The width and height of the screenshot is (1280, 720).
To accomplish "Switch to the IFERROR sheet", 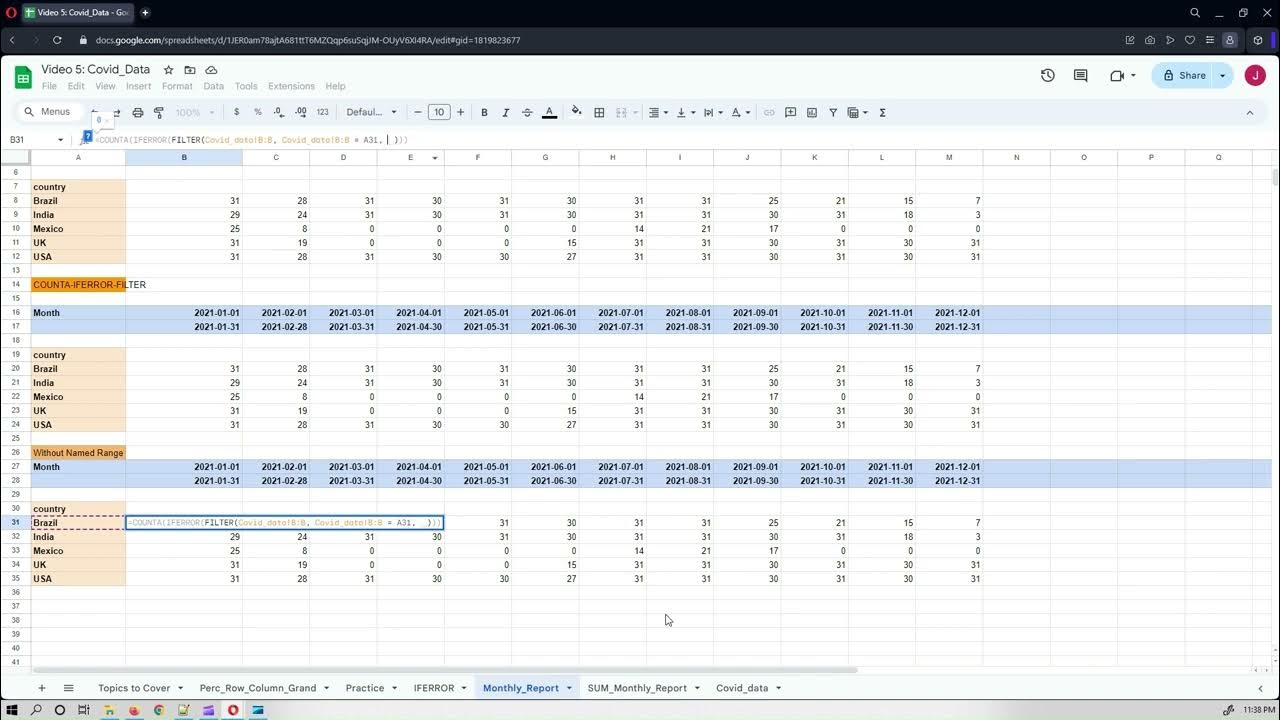I will click(x=434, y=688).
